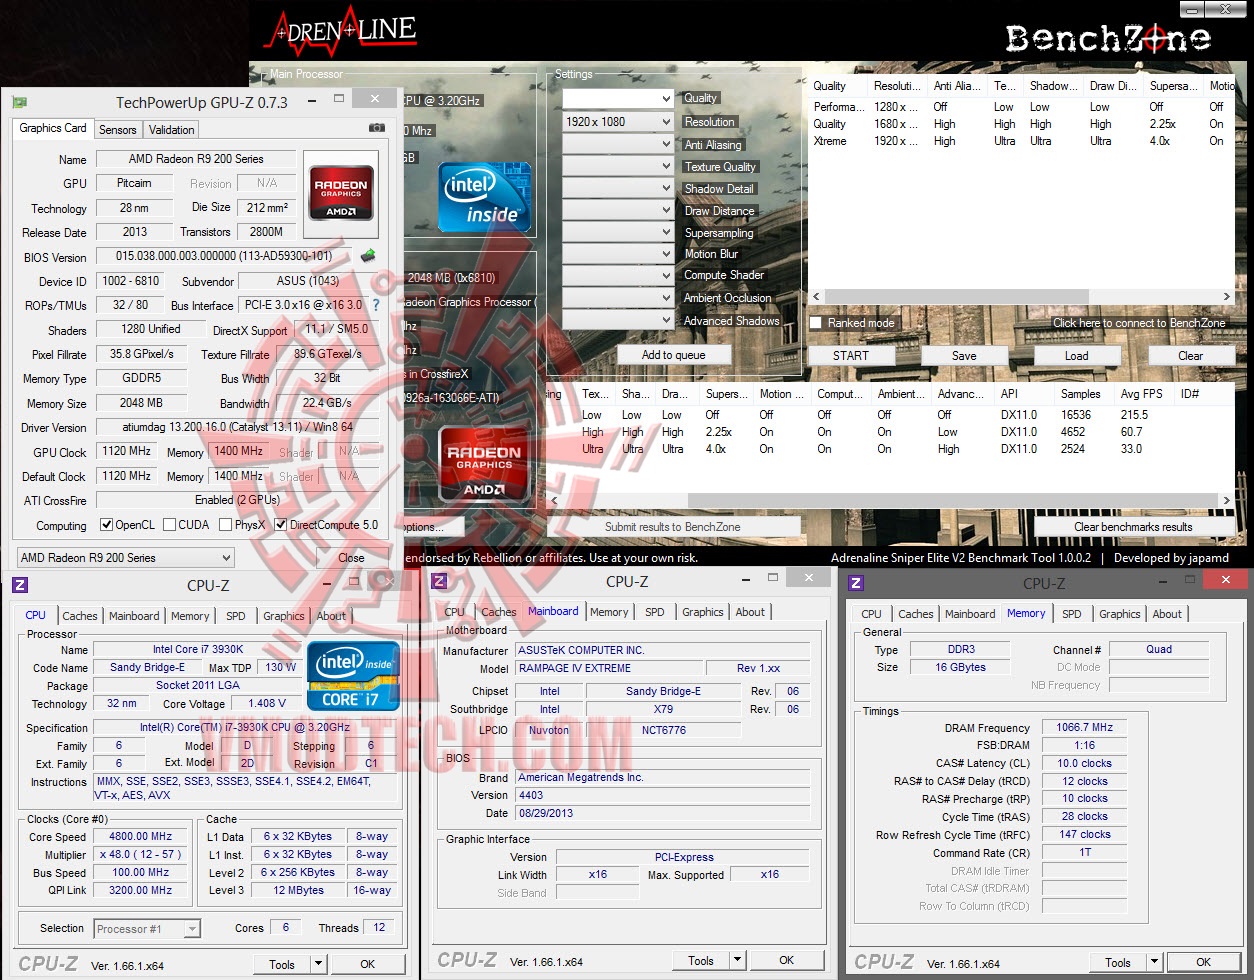Open the Anti Aliasing dropdown
1254x980 pixels.
pos(617,144)
